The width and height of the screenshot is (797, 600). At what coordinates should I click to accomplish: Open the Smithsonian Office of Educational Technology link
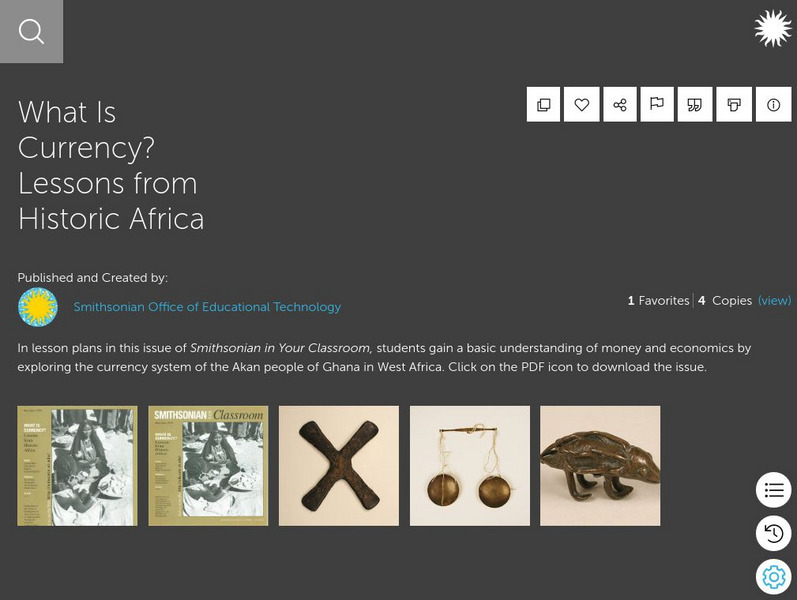coord(207,307)
